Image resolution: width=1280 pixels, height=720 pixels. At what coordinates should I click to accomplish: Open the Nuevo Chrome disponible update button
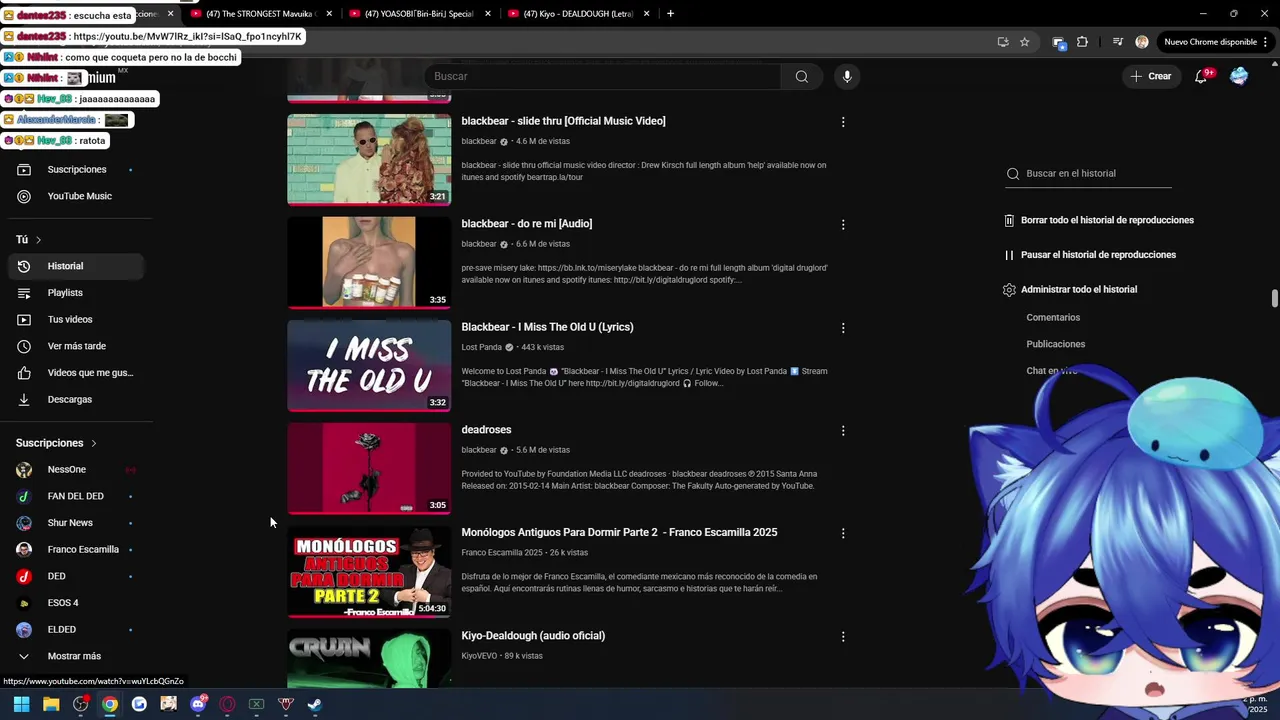(1215, 42)
